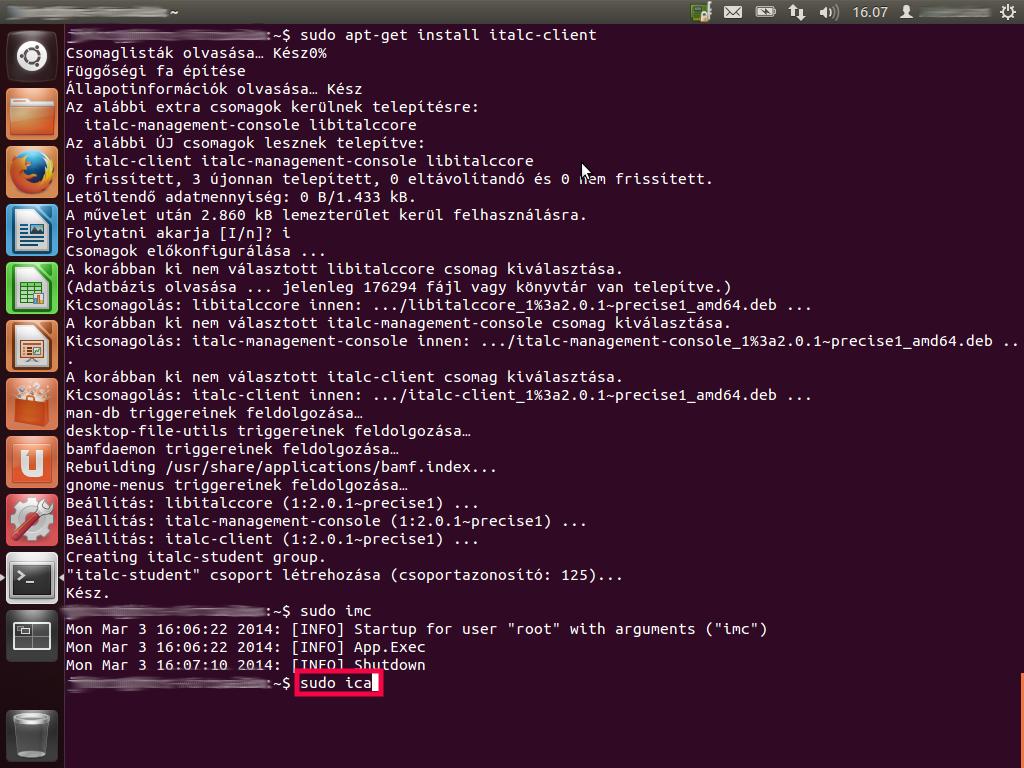Launch Firefox from the launcher
Image resolution: width=1024 pixels, height=768 pixels.
[31, 172]
